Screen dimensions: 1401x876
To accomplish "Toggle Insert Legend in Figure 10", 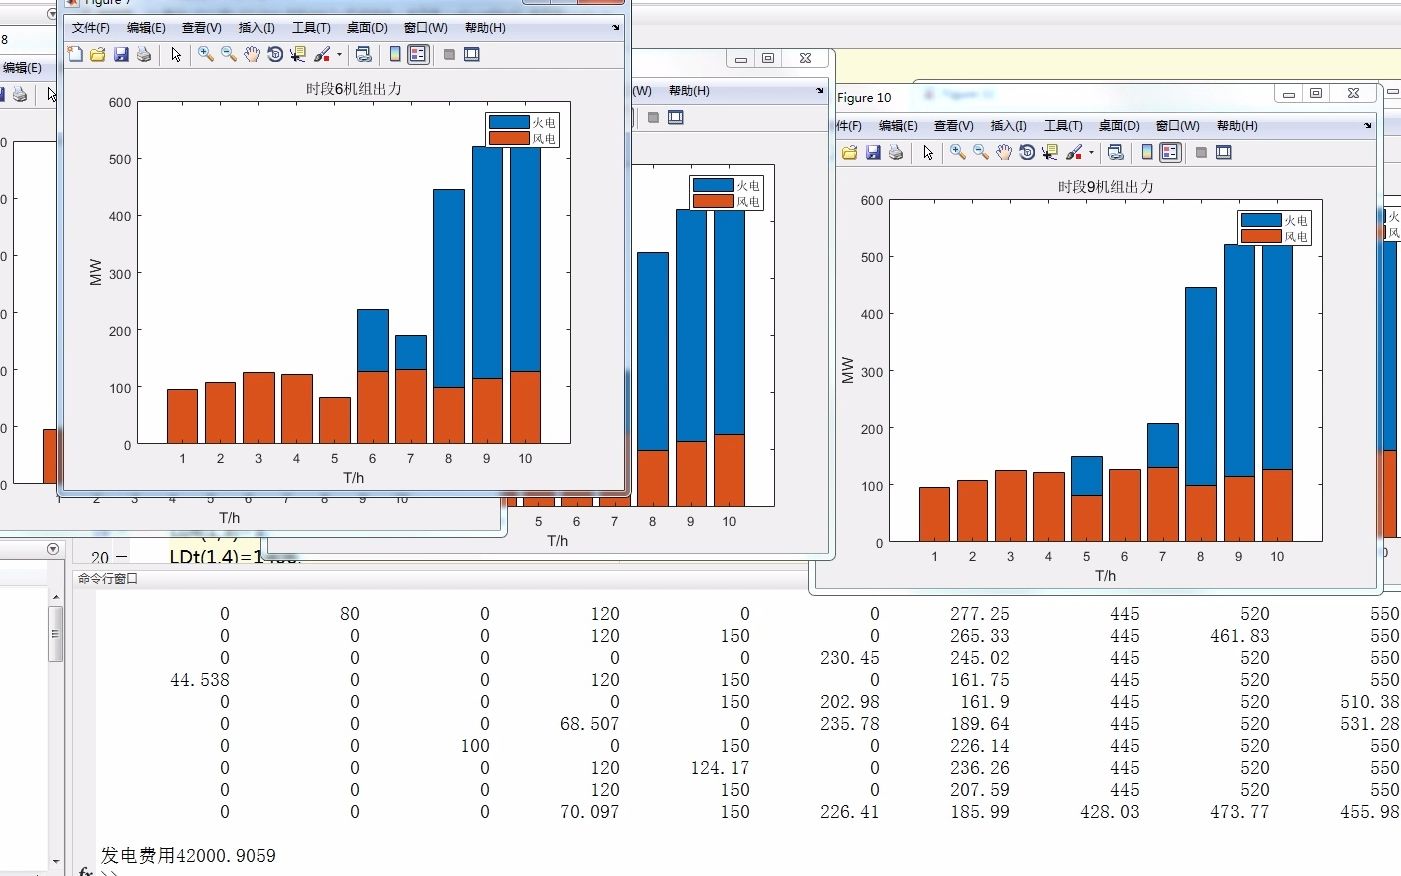I will pos(1170,152).
